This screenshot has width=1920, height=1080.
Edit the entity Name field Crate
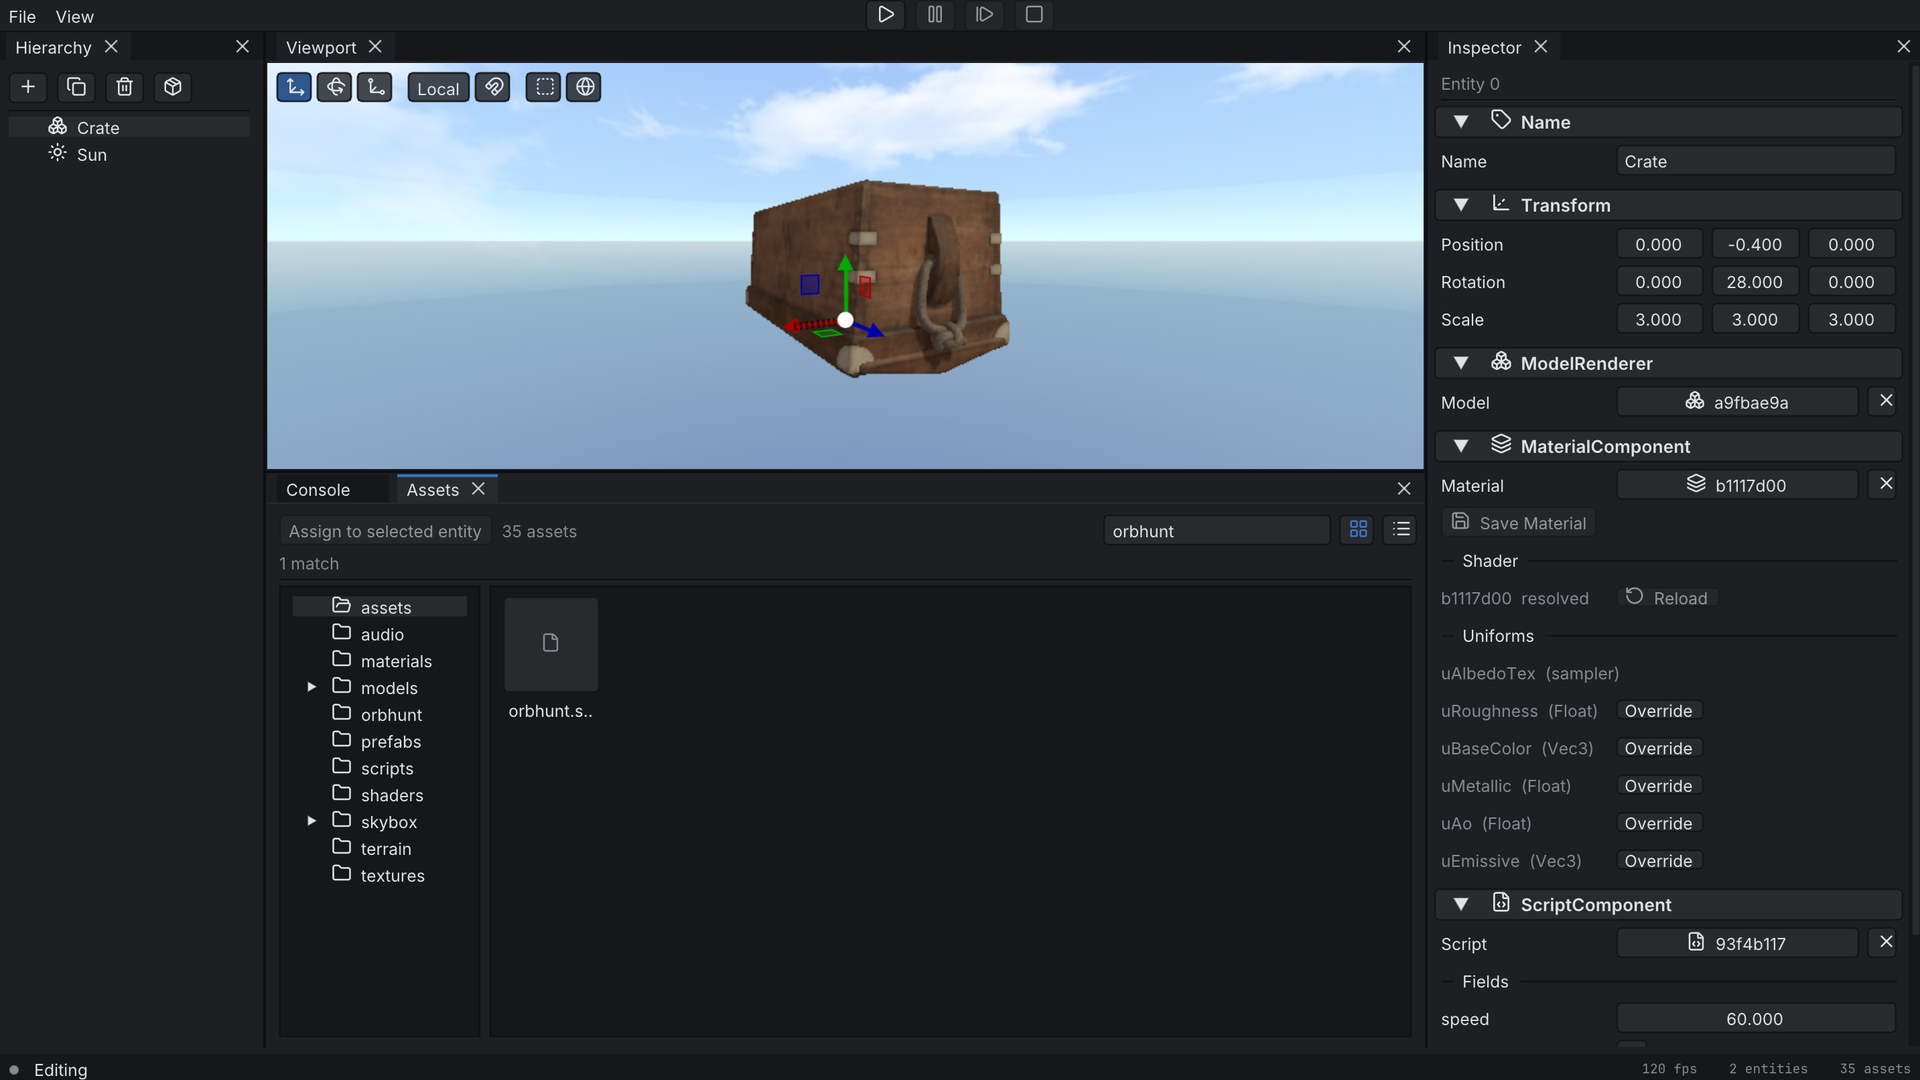click(x=1756, y=161)
